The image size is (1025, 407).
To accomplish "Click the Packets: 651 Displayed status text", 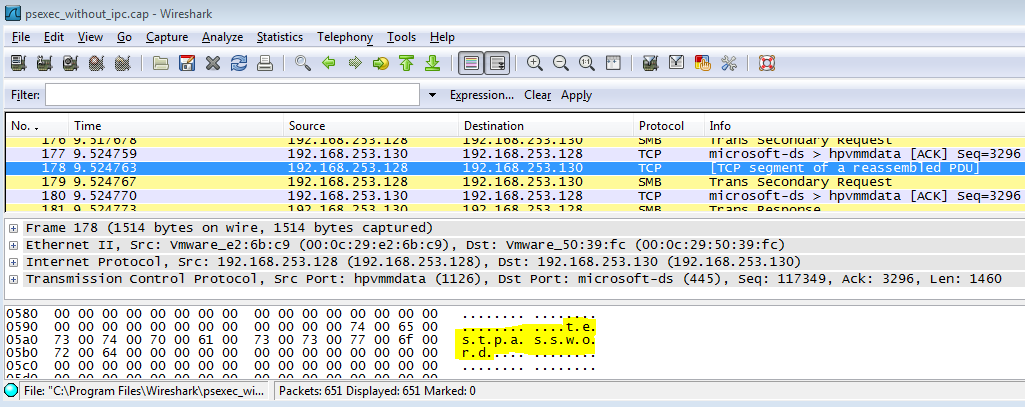I will 377,391.
